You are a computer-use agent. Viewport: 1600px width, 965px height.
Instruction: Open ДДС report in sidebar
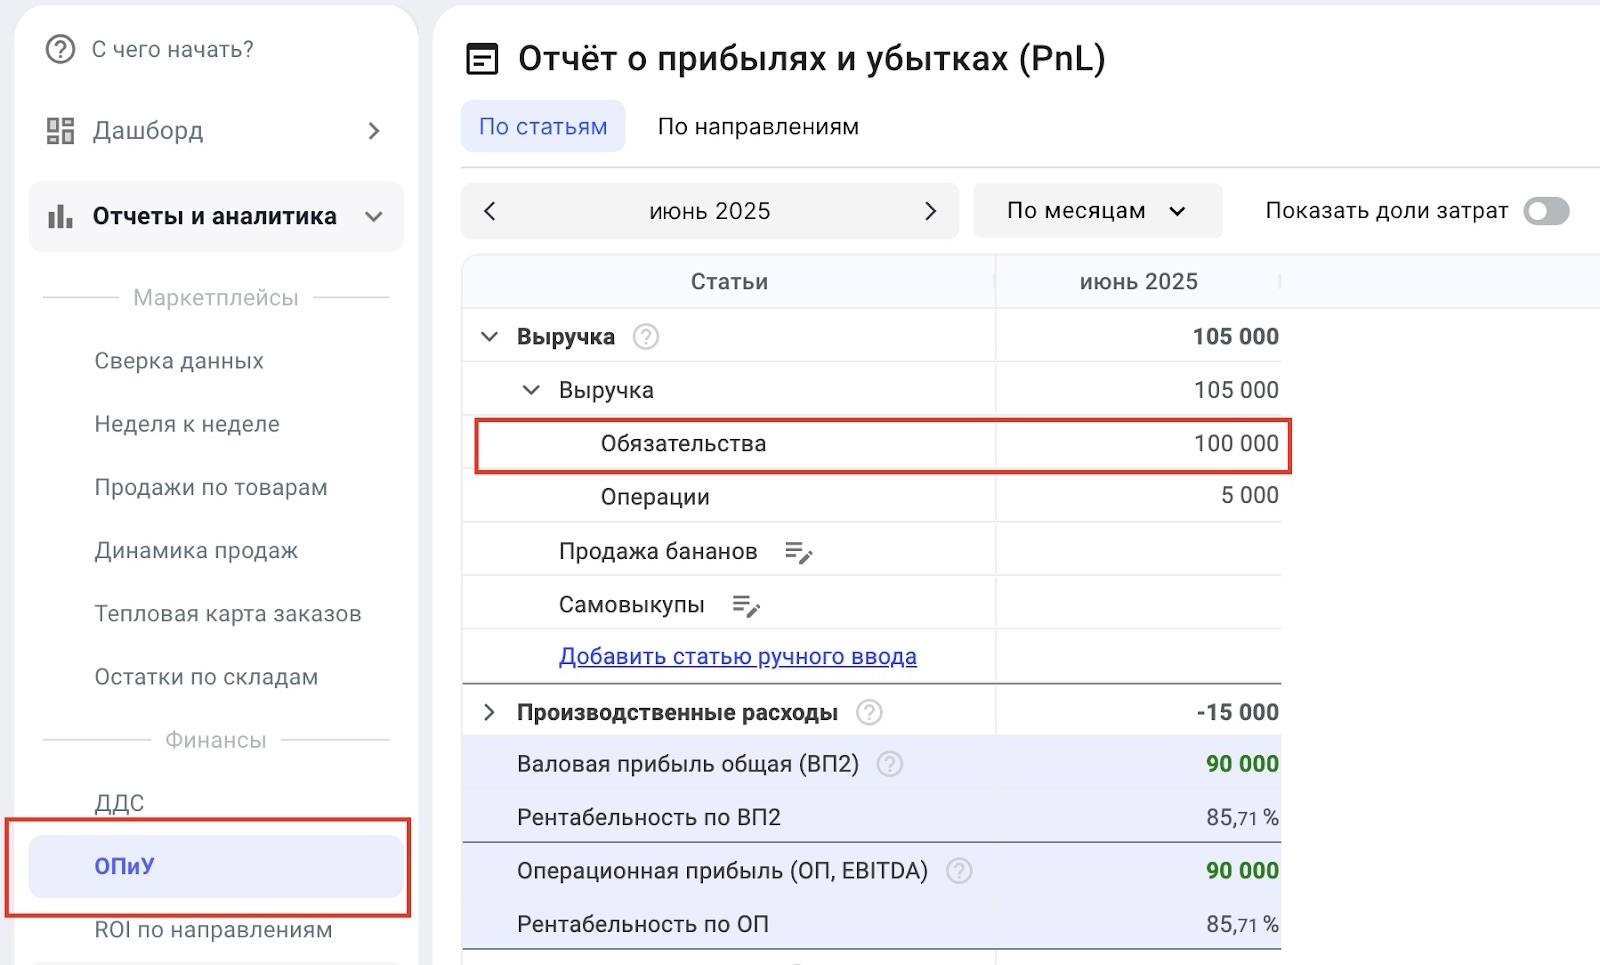pyautogui.click(x=119, y=803)
